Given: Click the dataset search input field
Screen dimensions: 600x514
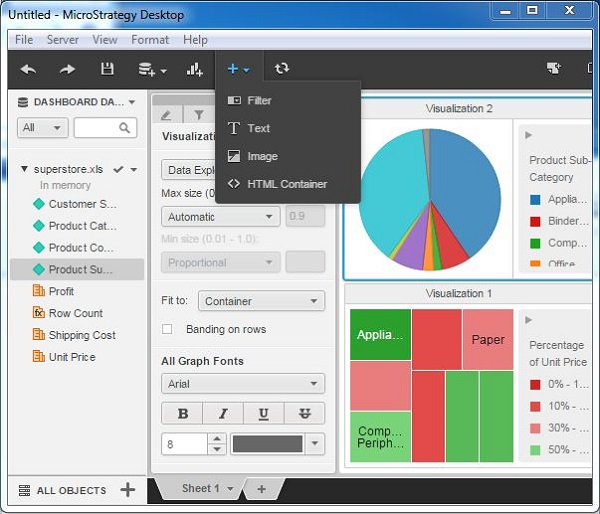Looking at the screenshot, I should [104, 128].
